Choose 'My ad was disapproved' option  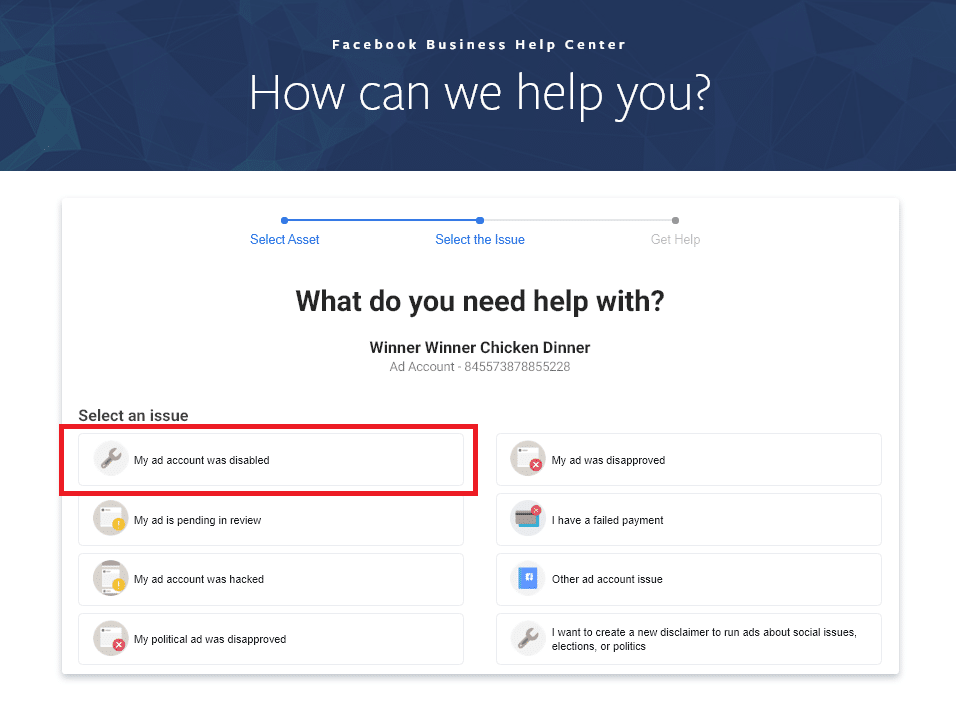688,460
